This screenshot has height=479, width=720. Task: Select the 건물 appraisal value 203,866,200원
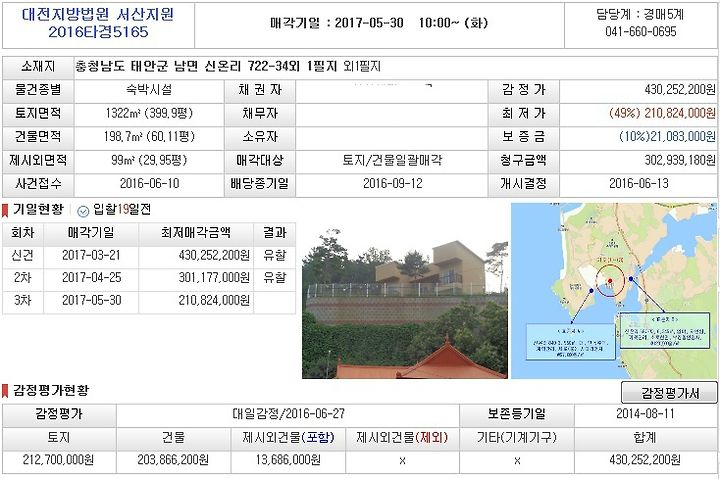[x=173, y=460]
